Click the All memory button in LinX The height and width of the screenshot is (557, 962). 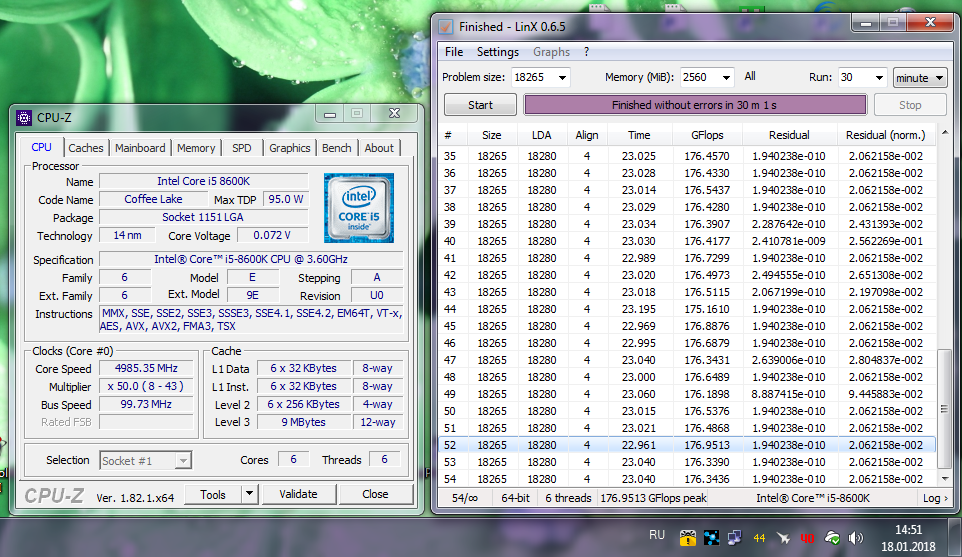point(750,77)
